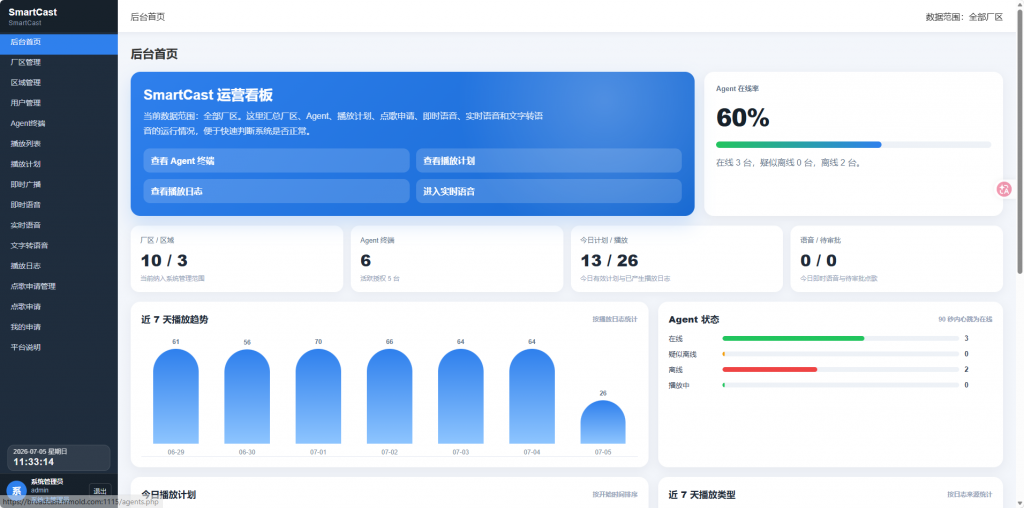The image size is (1024, 508).
Task: Click the 近 7 天播放类型 heading
Action: [702, 494]
